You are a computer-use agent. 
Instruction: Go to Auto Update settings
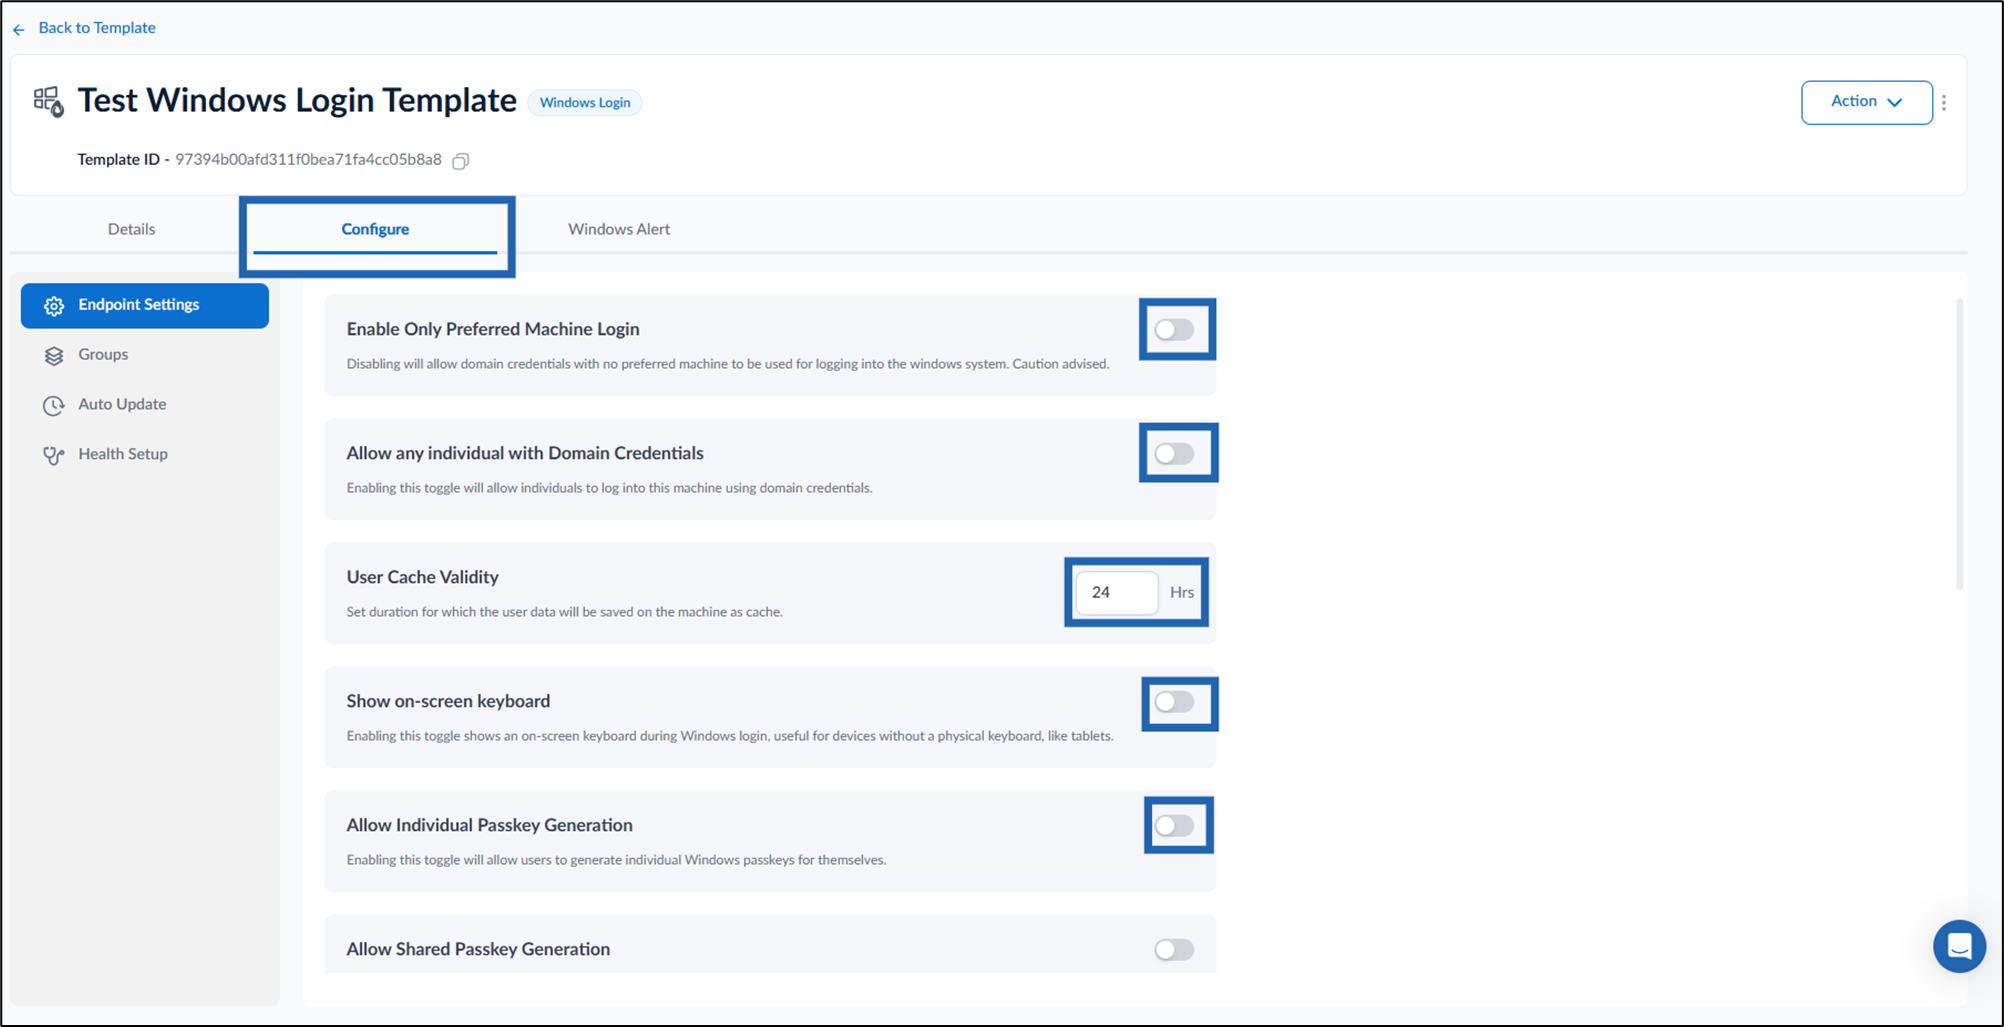[145, 404]
